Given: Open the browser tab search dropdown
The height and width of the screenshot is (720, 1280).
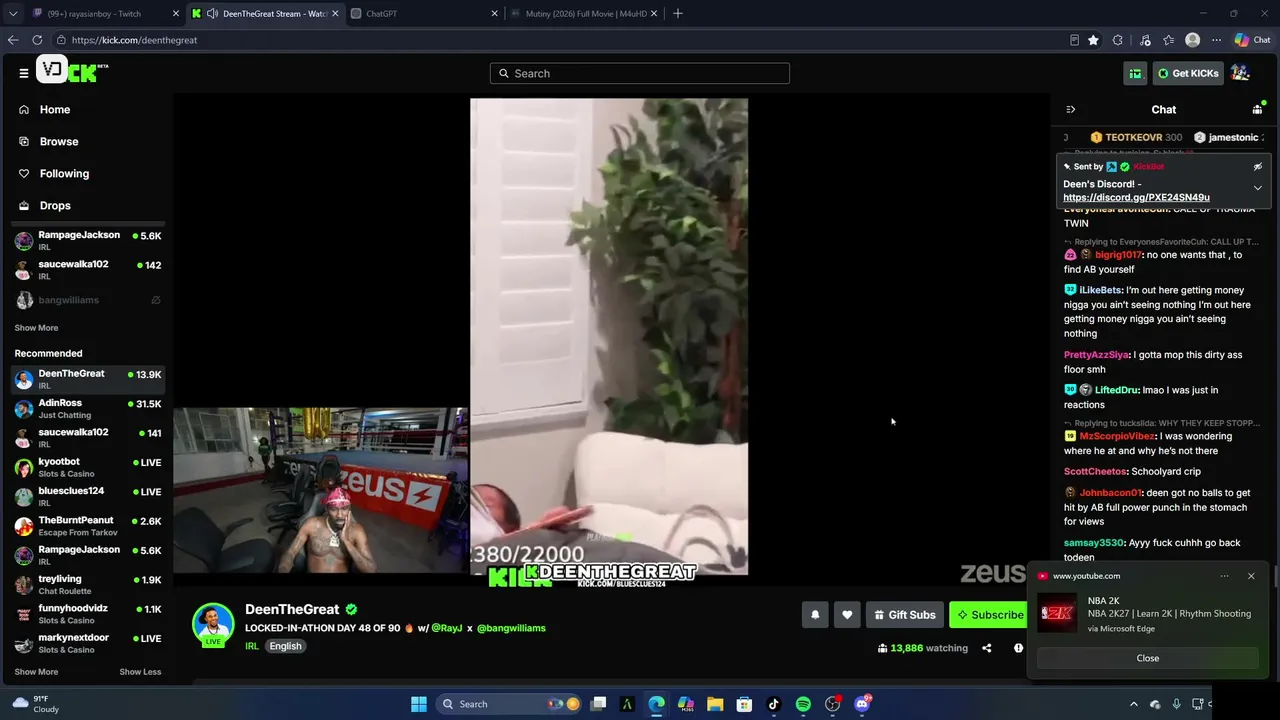Looking at the screenshot, I should (x=12, y=14).
